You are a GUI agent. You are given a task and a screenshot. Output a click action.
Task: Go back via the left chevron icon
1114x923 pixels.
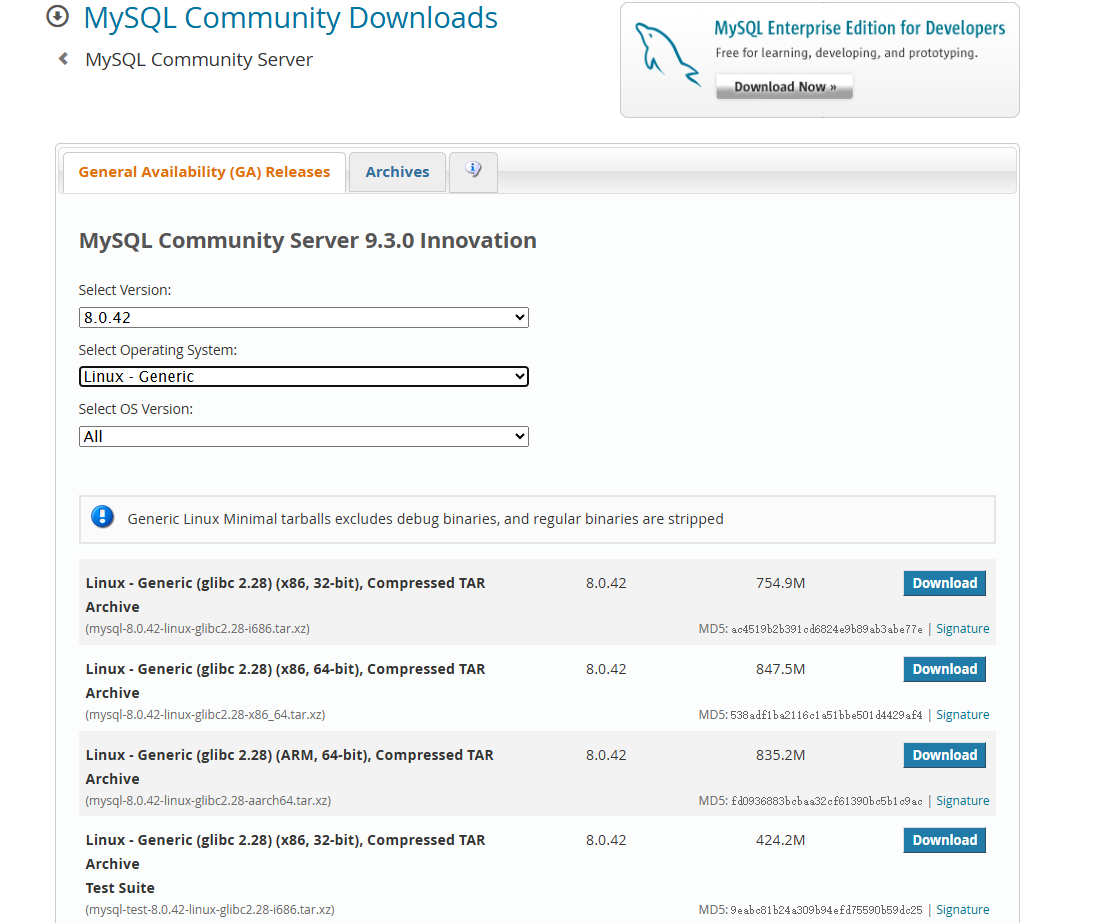[x=63, y=59]
